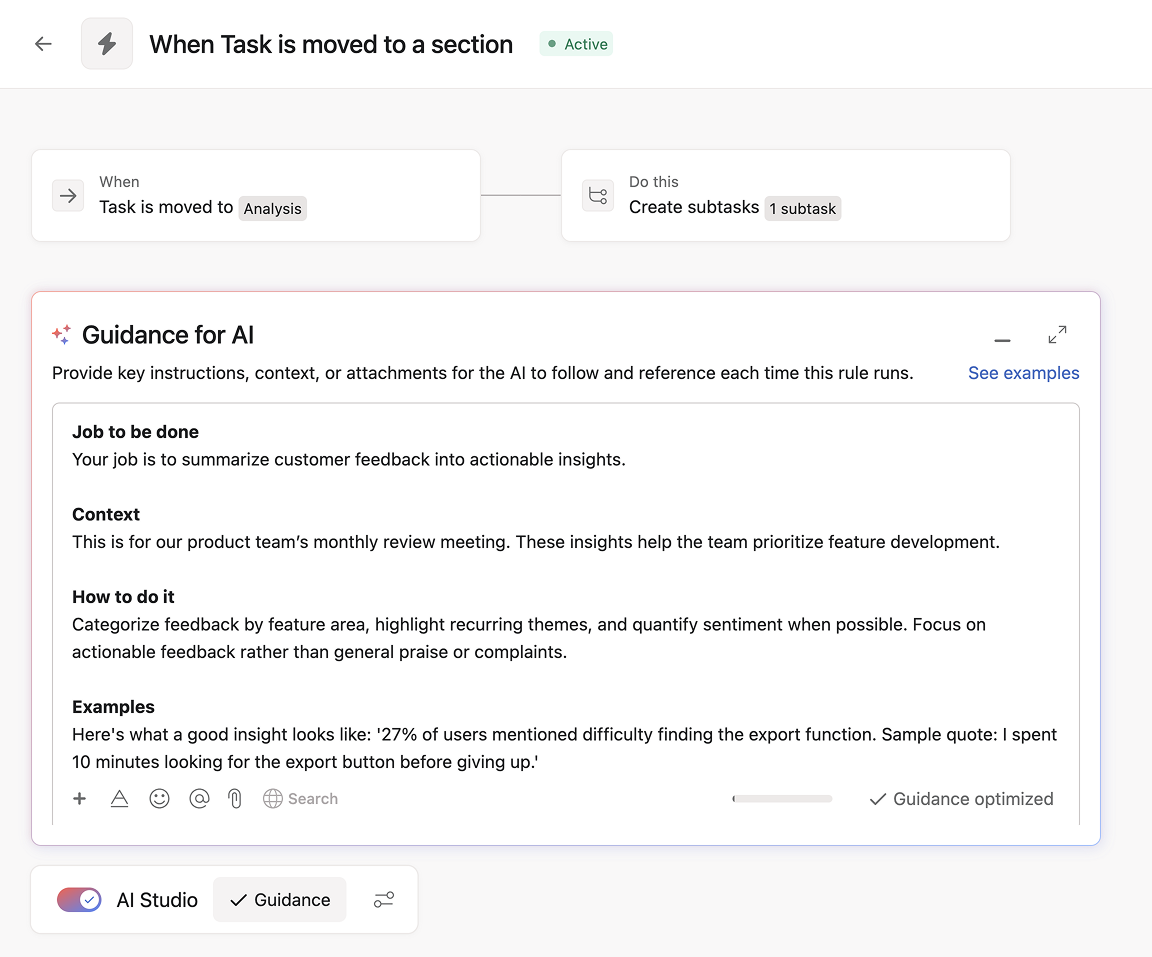Select the When trigger card
This screenshot has width=1152, height=957.
coord(256,196)
